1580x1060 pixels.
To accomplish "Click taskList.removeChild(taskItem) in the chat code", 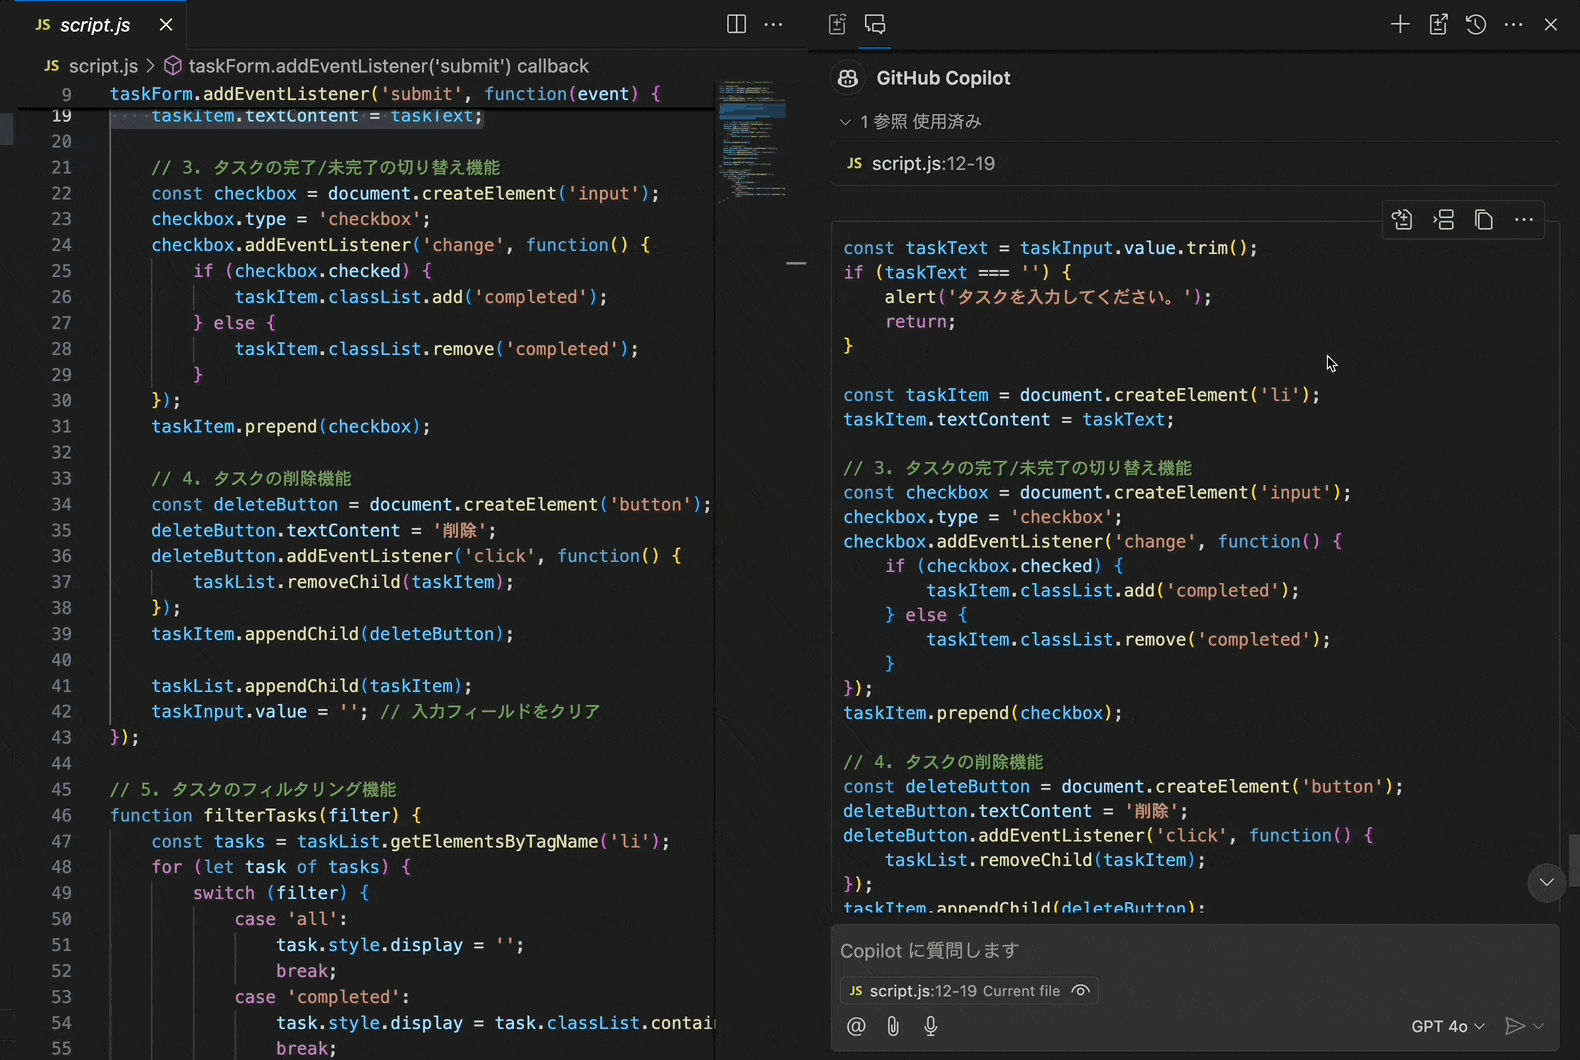I will (x=1045, y=860).
